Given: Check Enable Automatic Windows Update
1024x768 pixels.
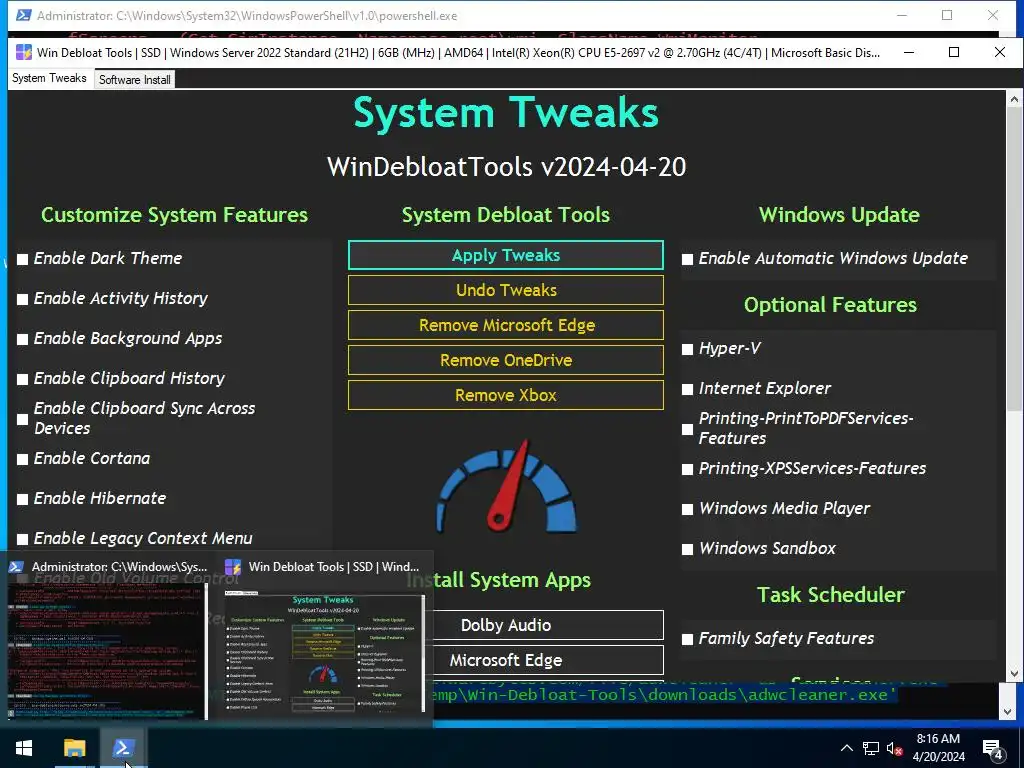Looking at the screenshot, I should click(x=687, y=259).
